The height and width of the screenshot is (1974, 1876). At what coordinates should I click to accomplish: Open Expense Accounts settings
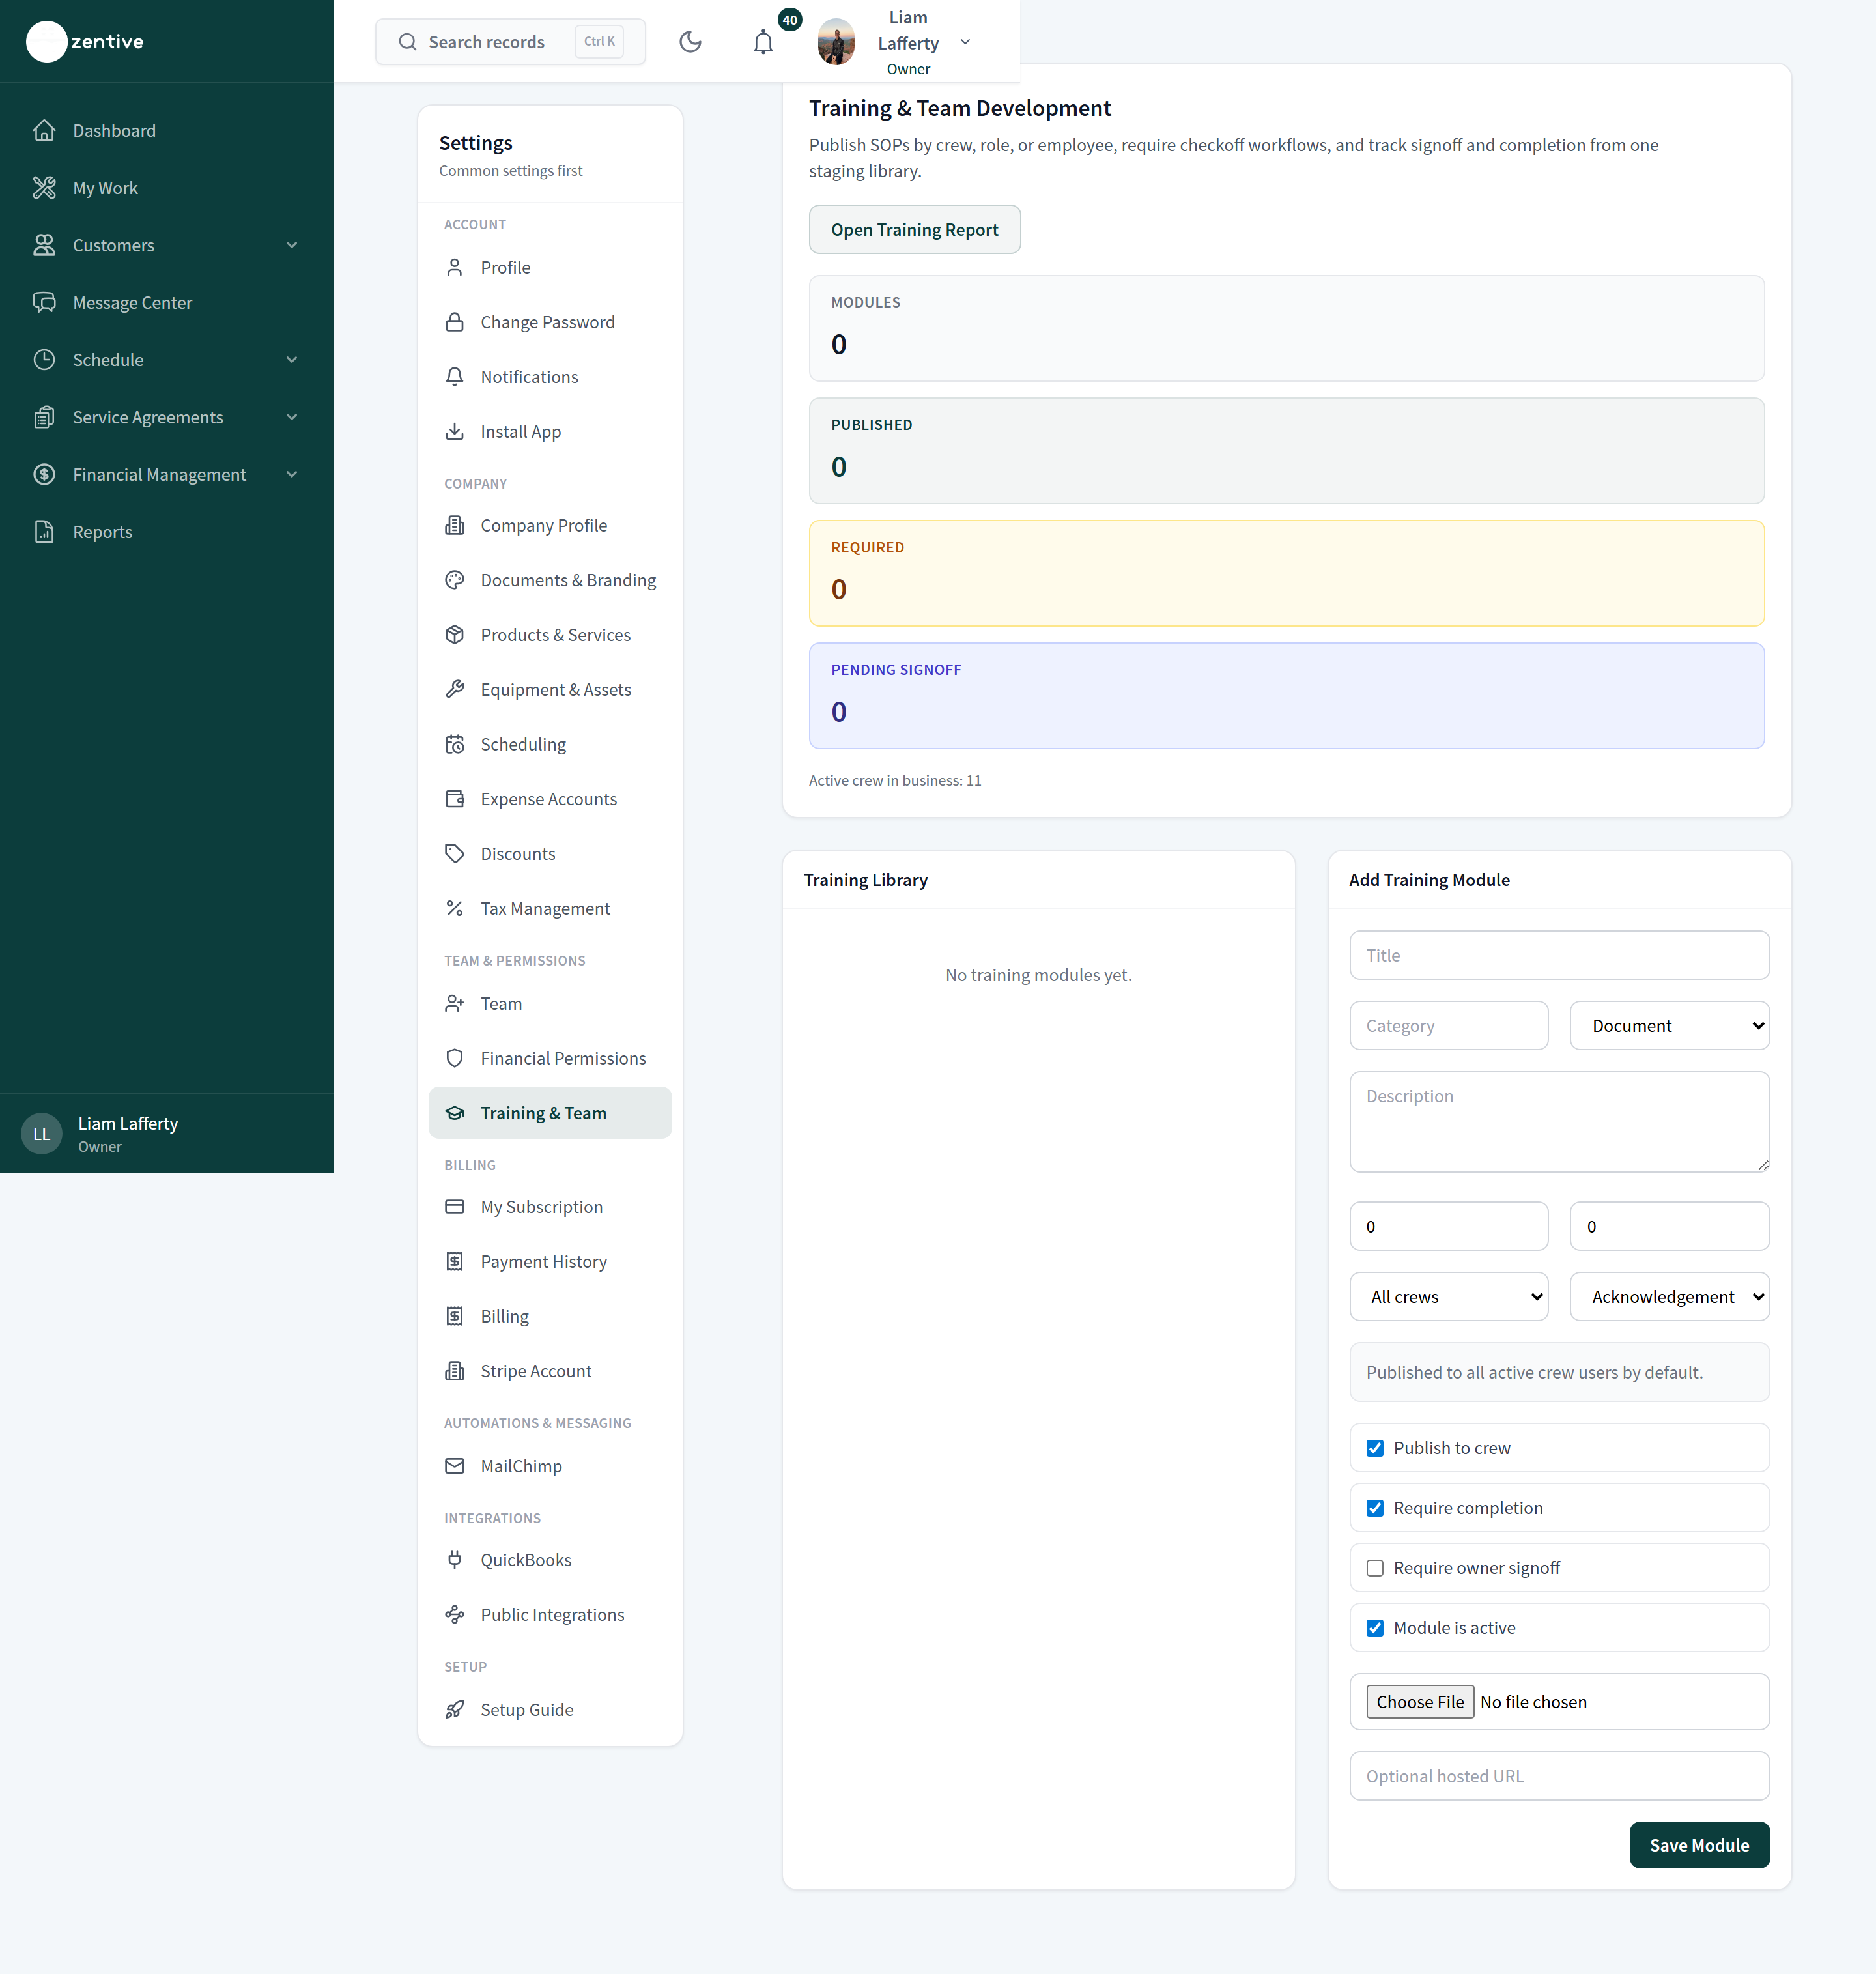coord(550,799)
